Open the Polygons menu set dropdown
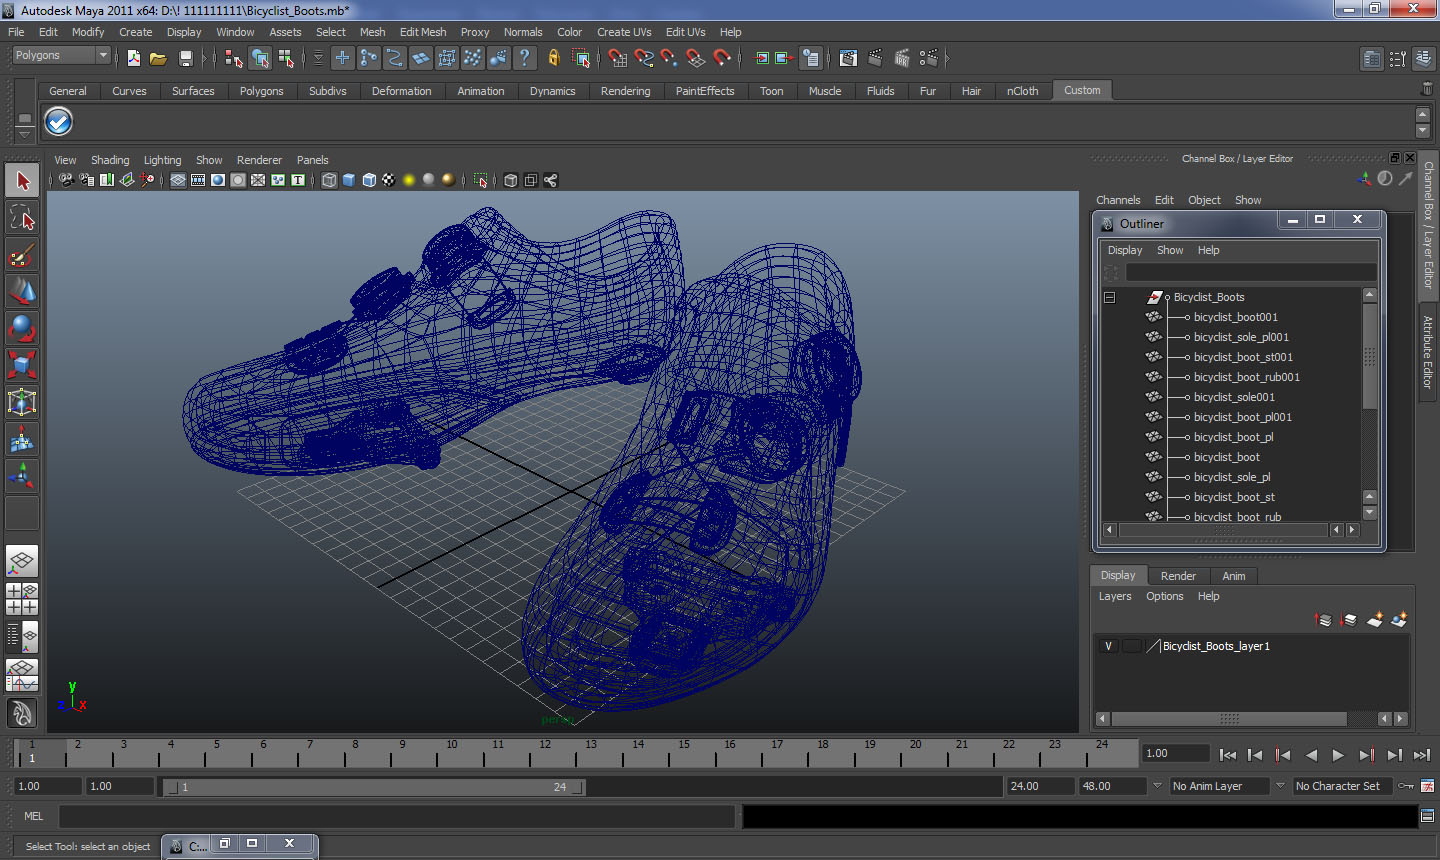 (60, 56)
